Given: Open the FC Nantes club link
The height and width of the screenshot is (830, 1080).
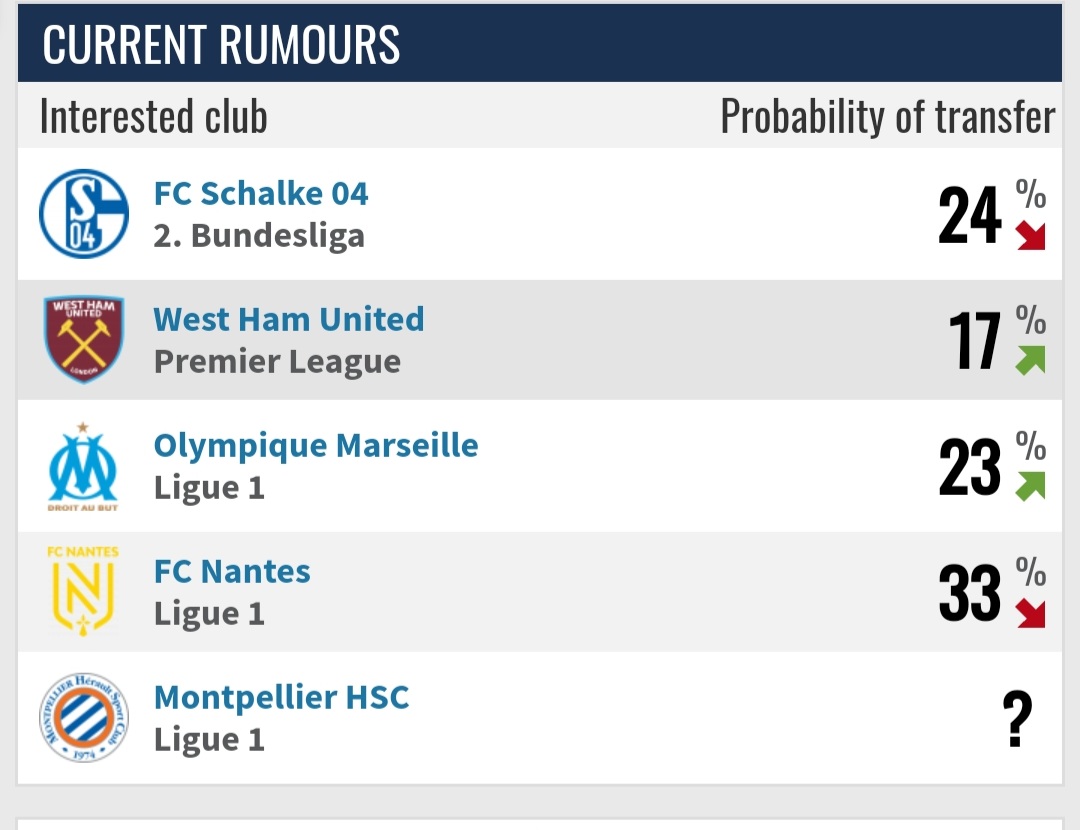Looking at the screenshot, I should pyautogui.click(x=232, y=572).
